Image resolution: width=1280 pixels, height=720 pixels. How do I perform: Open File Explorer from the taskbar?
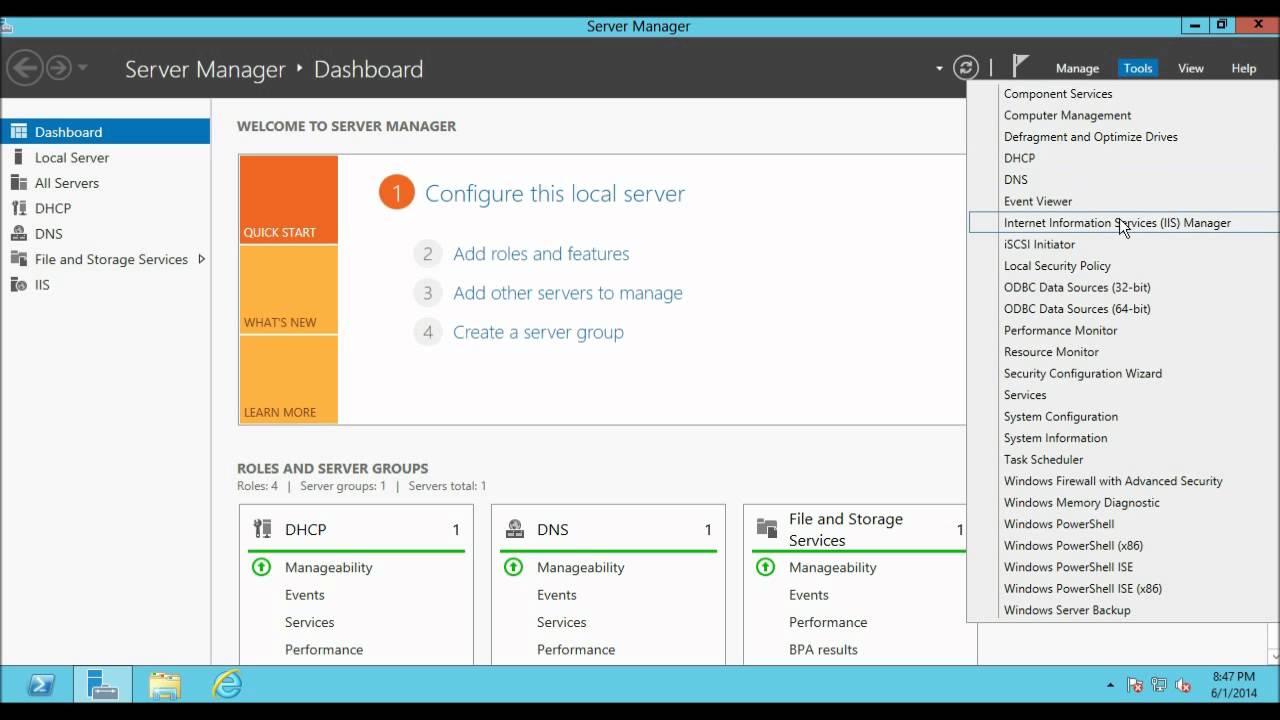[165, 685]
